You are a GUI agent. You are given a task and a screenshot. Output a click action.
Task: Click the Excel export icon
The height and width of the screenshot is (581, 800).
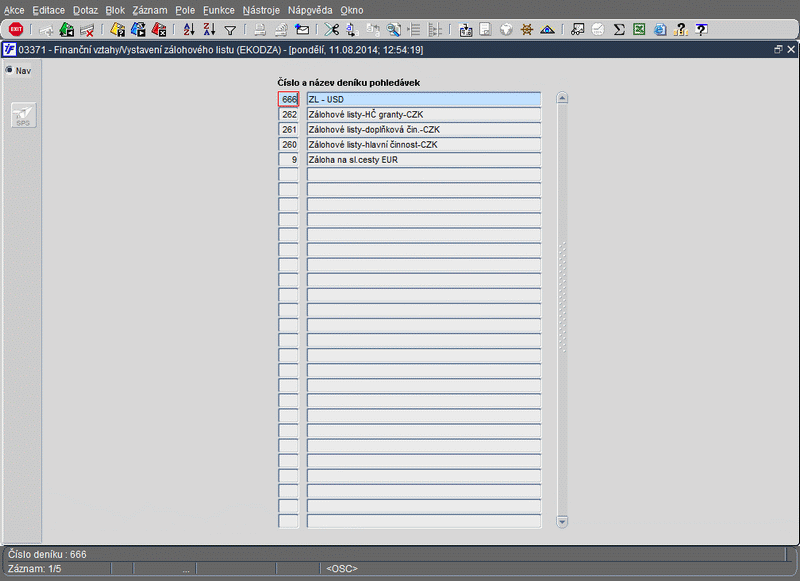pyautogui.click(x=639, y=30)
